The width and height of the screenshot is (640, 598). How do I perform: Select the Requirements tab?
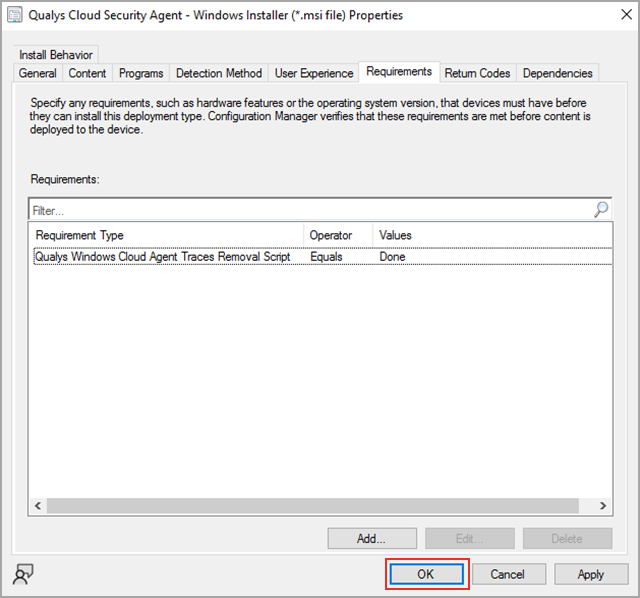click(x=399, y=71)
